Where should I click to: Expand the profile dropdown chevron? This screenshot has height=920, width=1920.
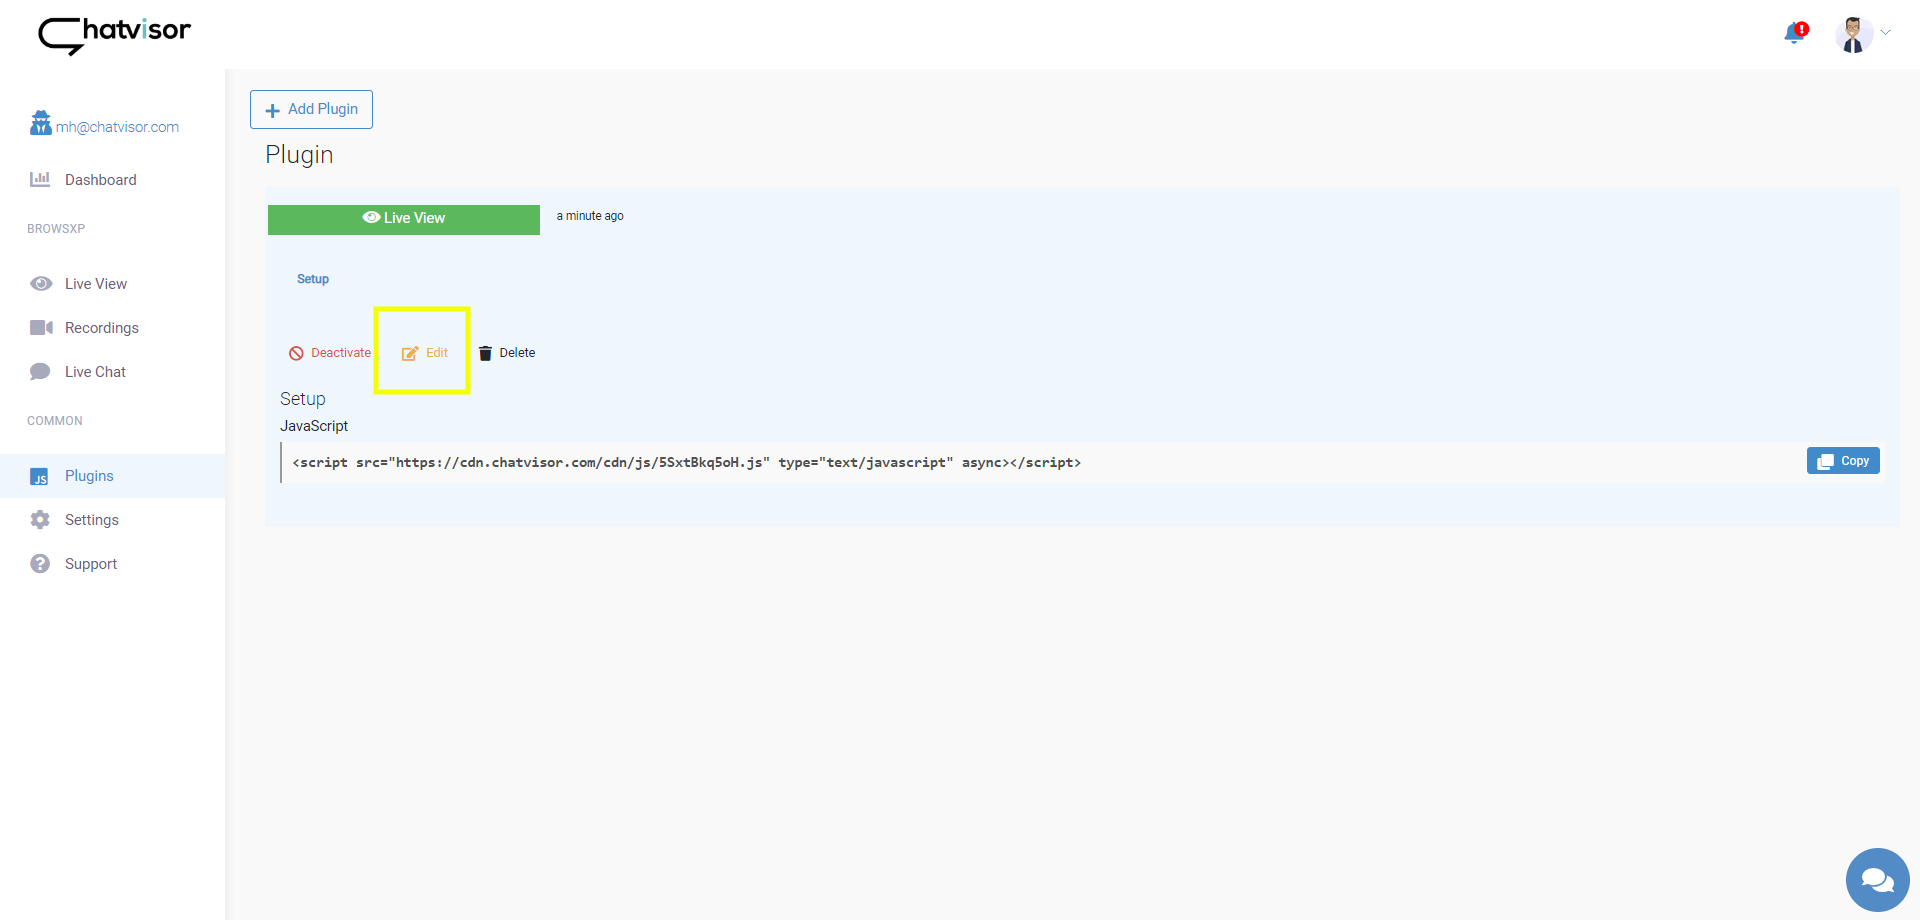coord(1886,32)
